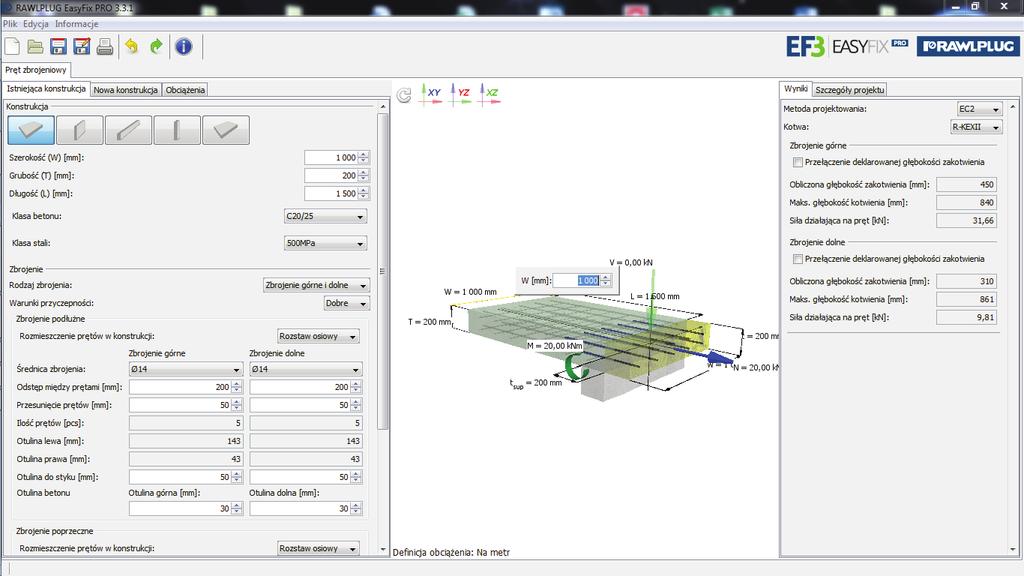Select the second construction type icon
Viewport: 1024px width, 576px height.
click(80, 130)
